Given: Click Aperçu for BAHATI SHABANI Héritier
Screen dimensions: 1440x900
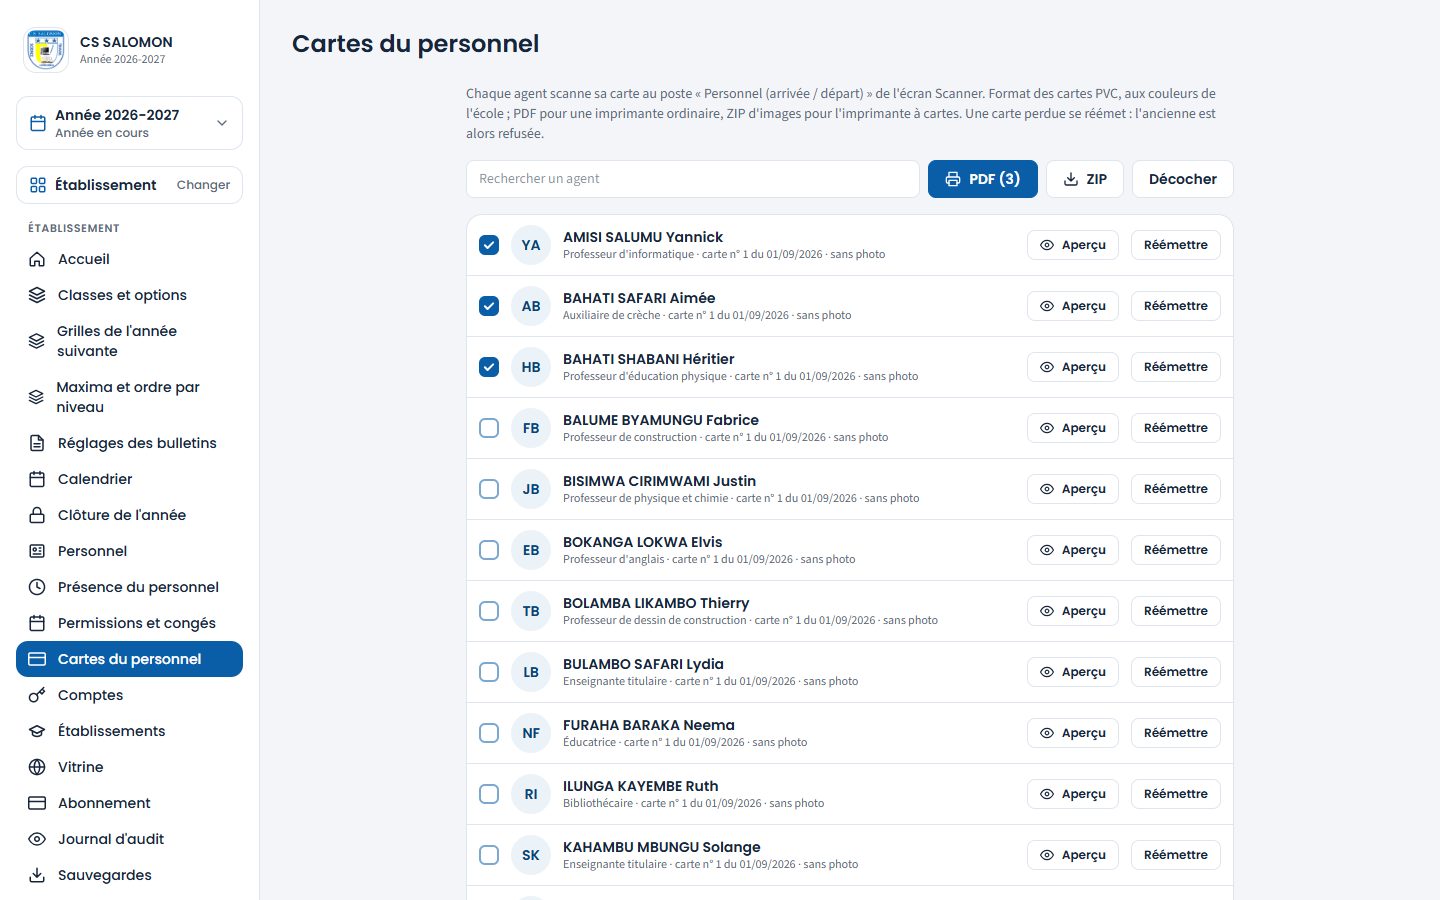Looking at the screenshot, I should coord(1073,367).
